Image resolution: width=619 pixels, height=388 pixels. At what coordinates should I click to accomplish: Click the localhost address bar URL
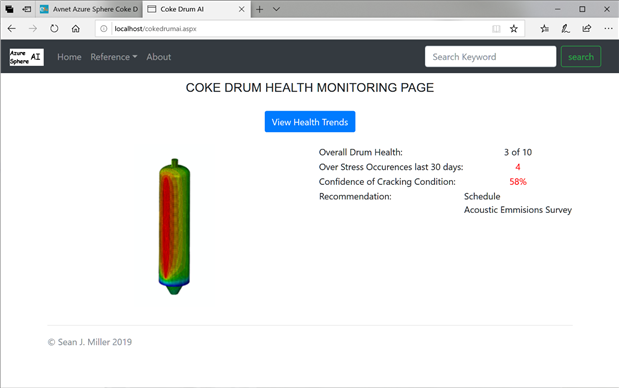tap(156, 28)
